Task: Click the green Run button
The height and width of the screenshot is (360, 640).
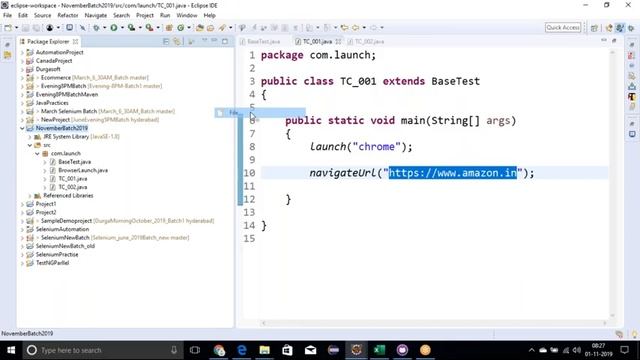Action: point(113,28)
